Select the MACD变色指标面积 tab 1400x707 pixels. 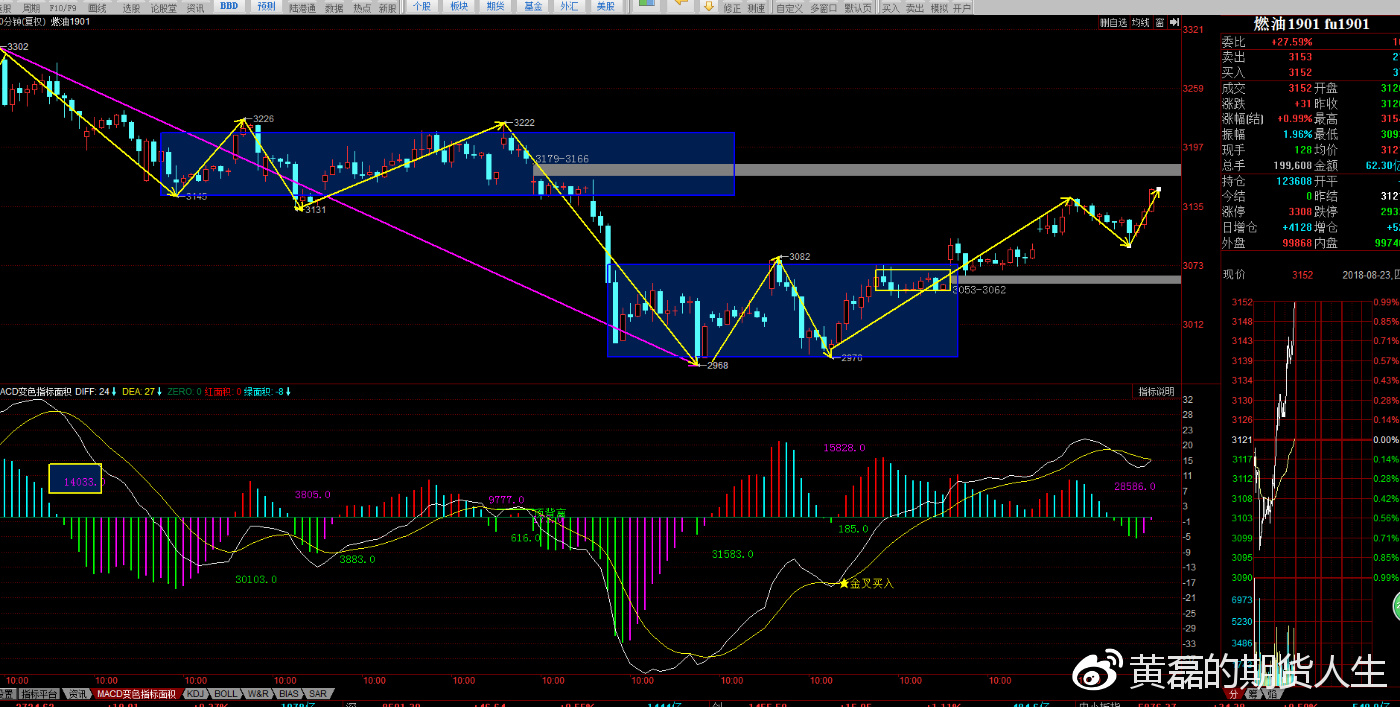(136, 693)
